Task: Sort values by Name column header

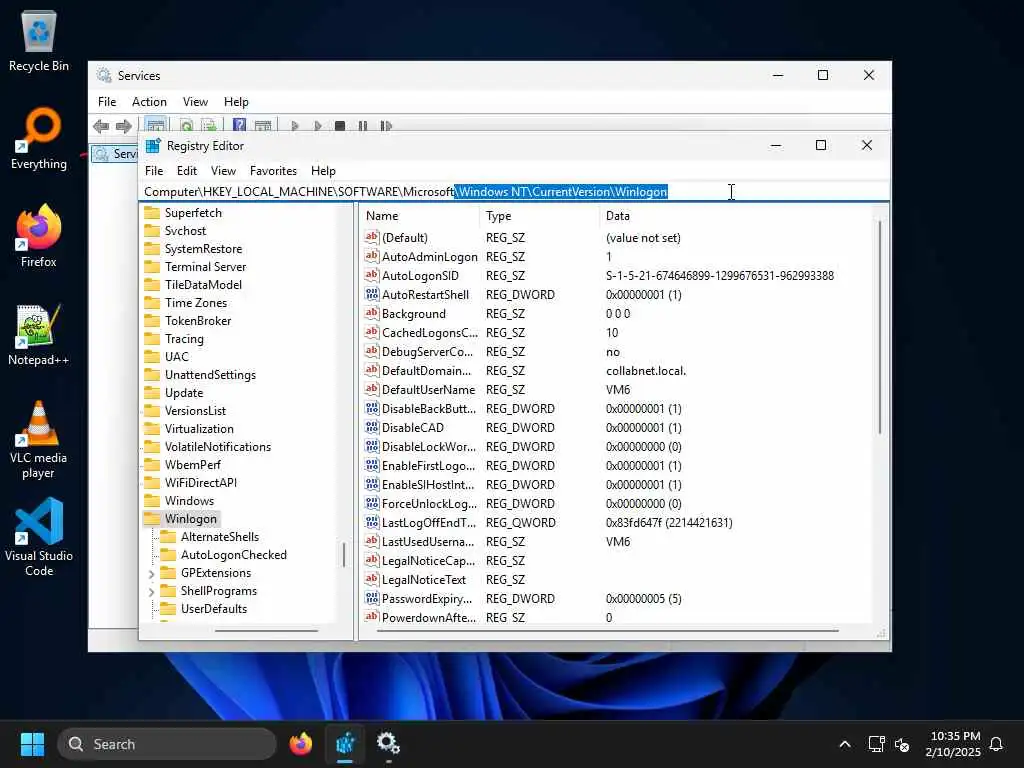Action: pyautogui.click(x=419, y=216)
